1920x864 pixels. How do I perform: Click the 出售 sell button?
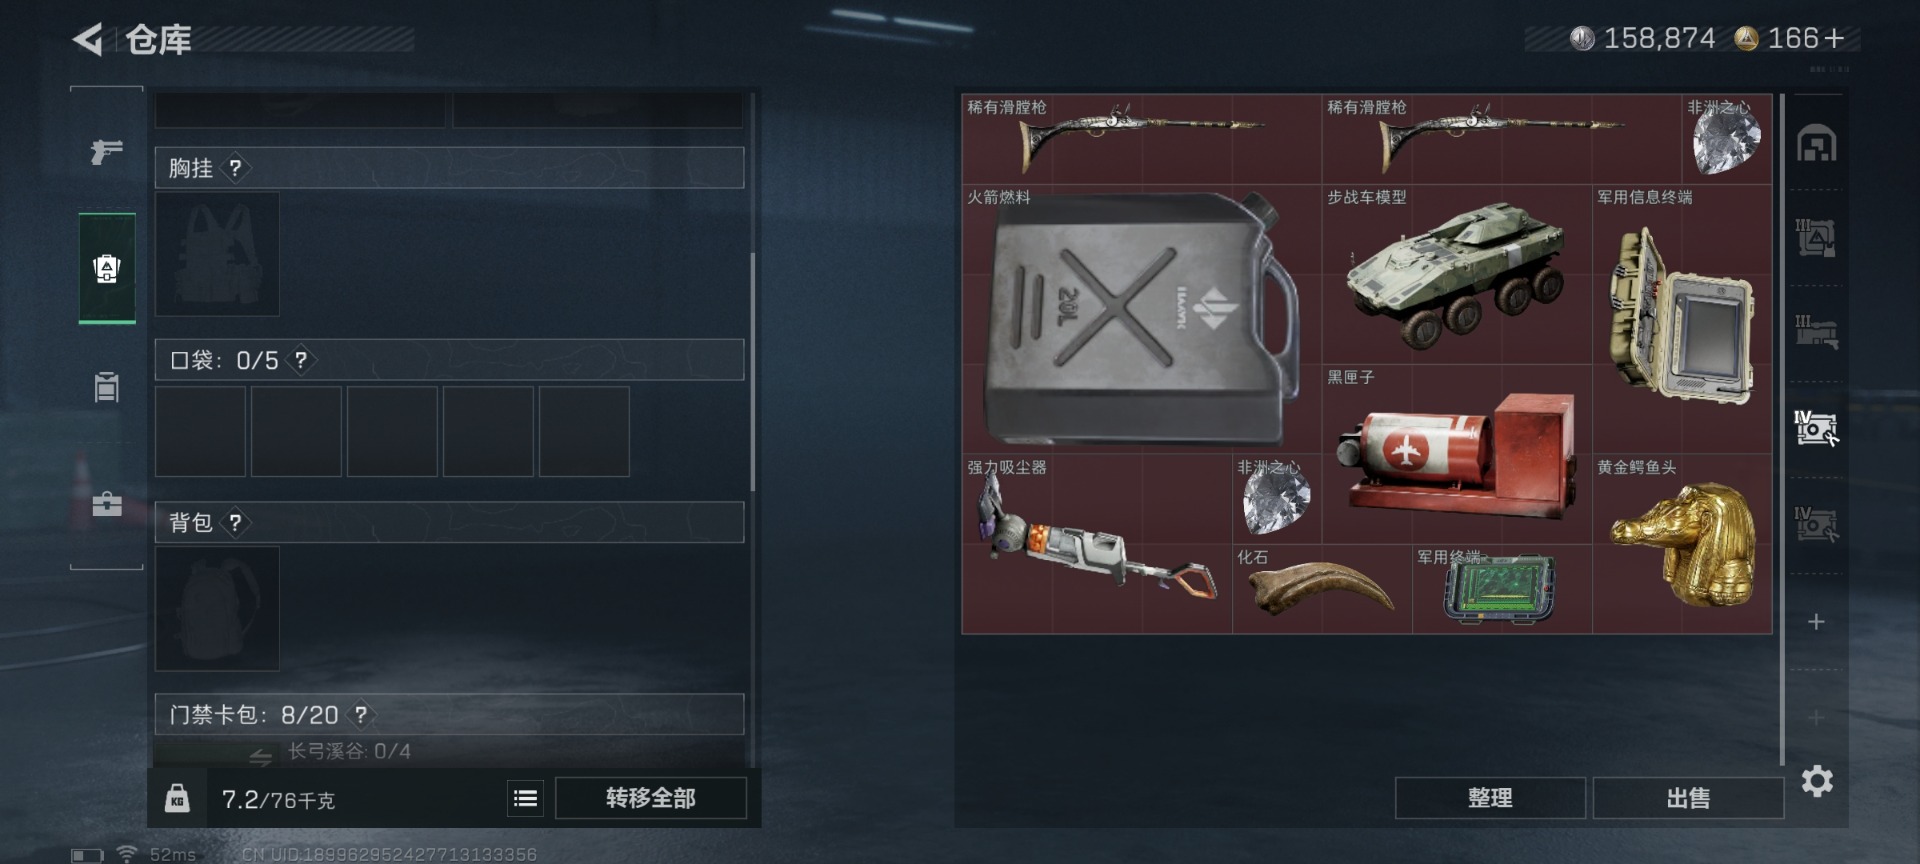pos(1688,798)
